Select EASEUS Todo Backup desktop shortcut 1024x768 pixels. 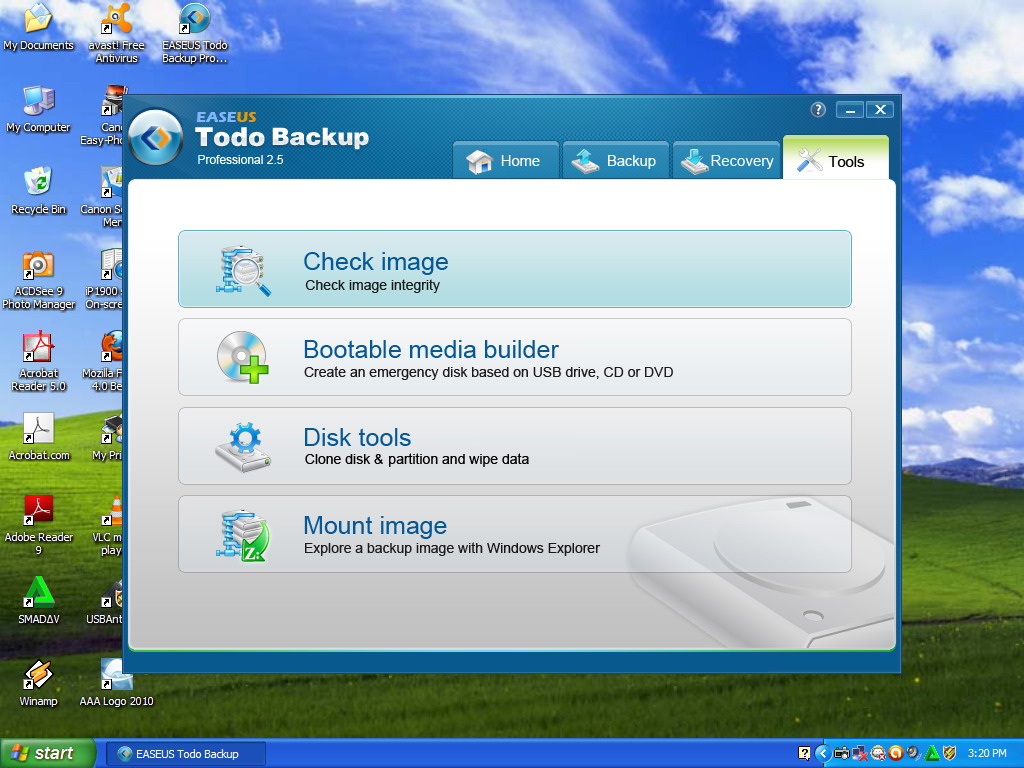pos(195,33)
